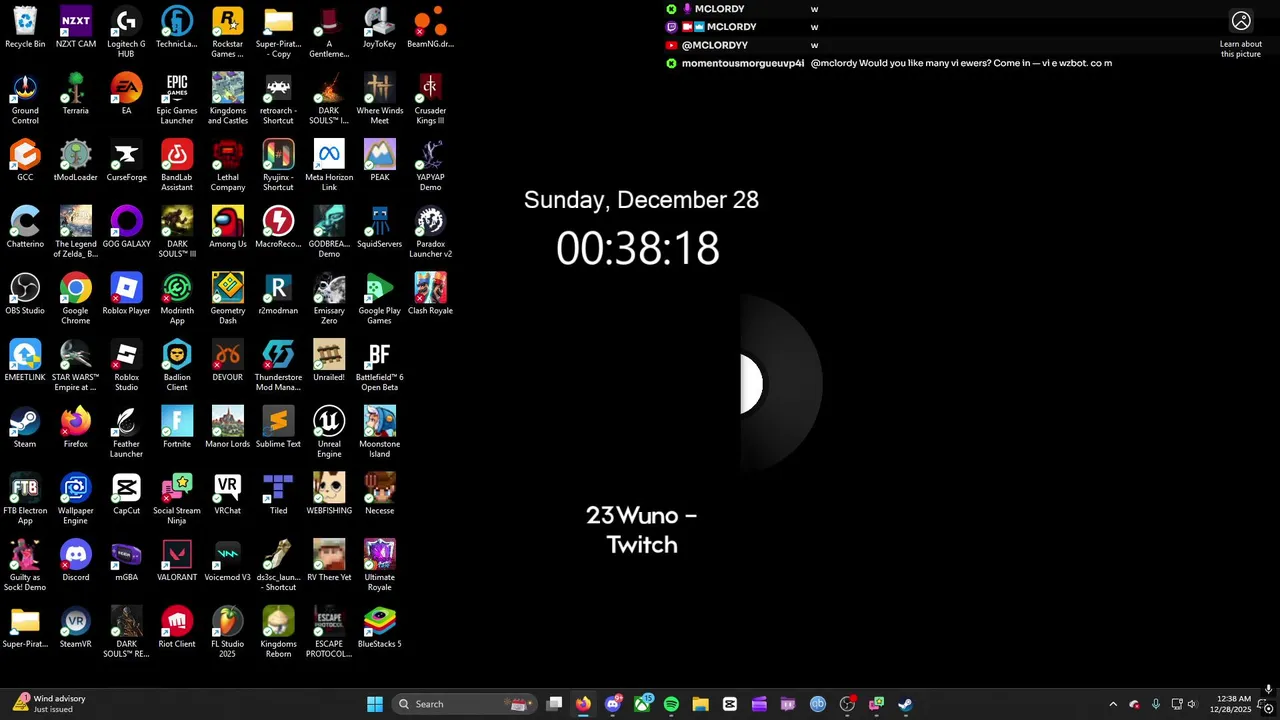This screenshot has height=720, width=1280.
Task: Select the Badlion Client desktop icon
Action: point(177,366)
